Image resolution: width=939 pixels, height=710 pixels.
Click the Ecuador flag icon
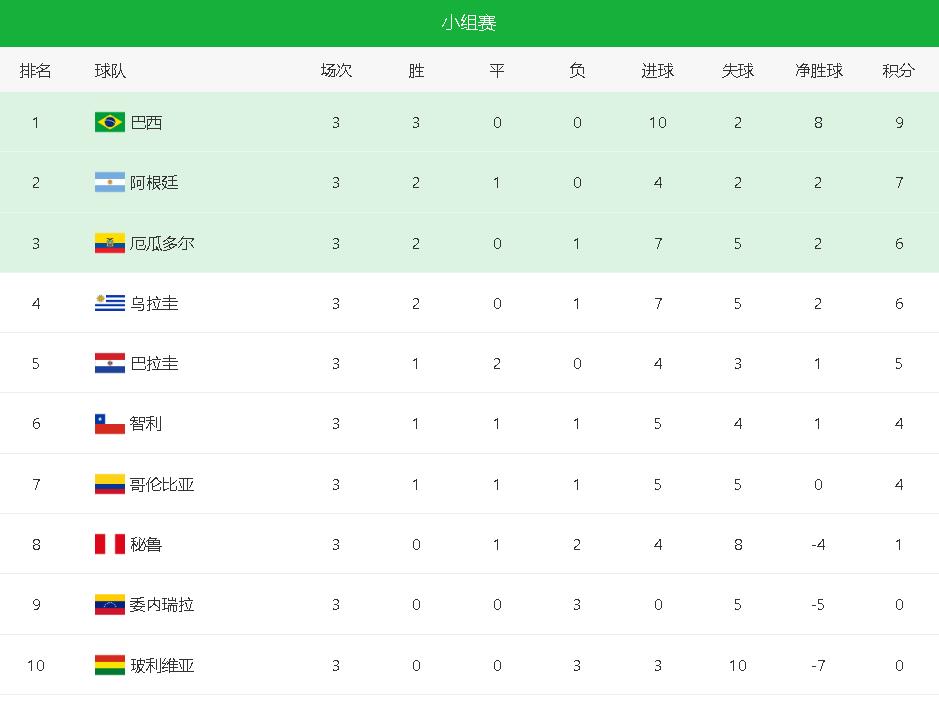click(109, 243)
